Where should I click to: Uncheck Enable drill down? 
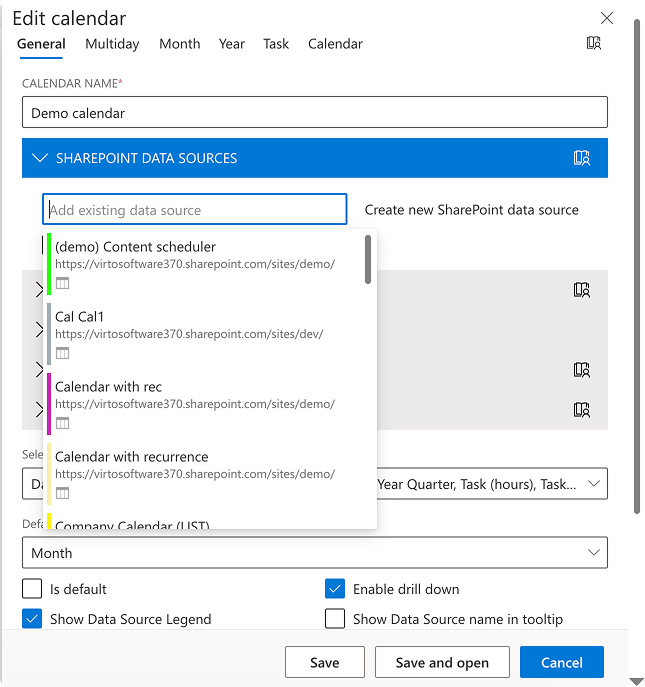335,589
